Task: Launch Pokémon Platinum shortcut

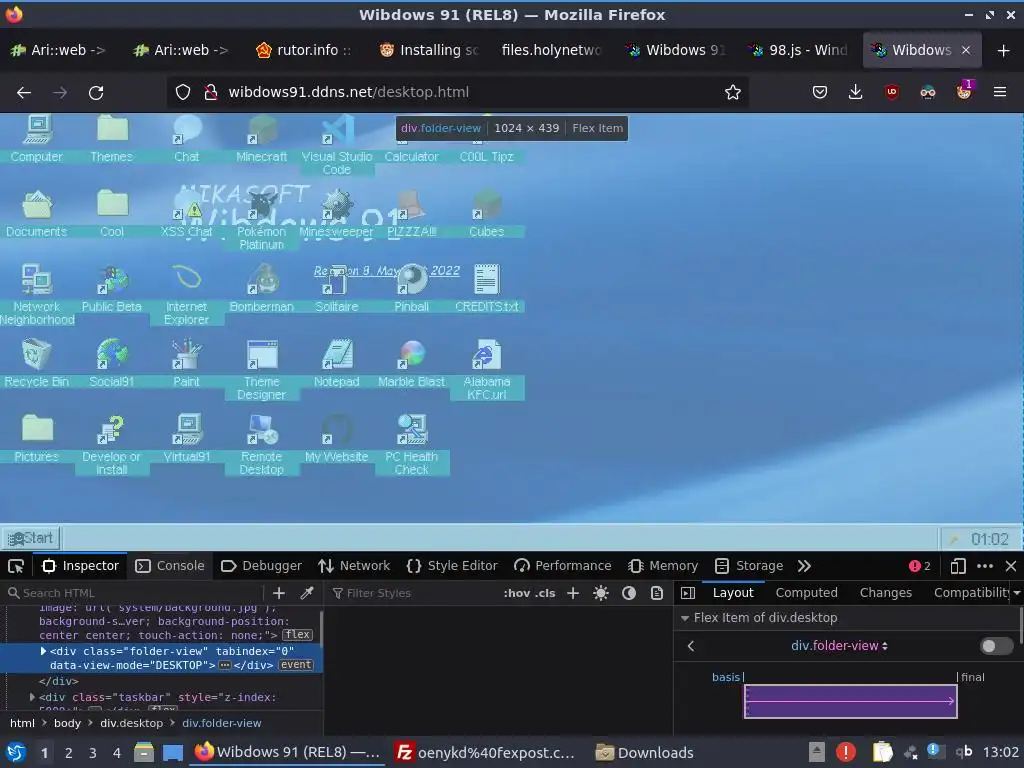Action: click(262, 220)
